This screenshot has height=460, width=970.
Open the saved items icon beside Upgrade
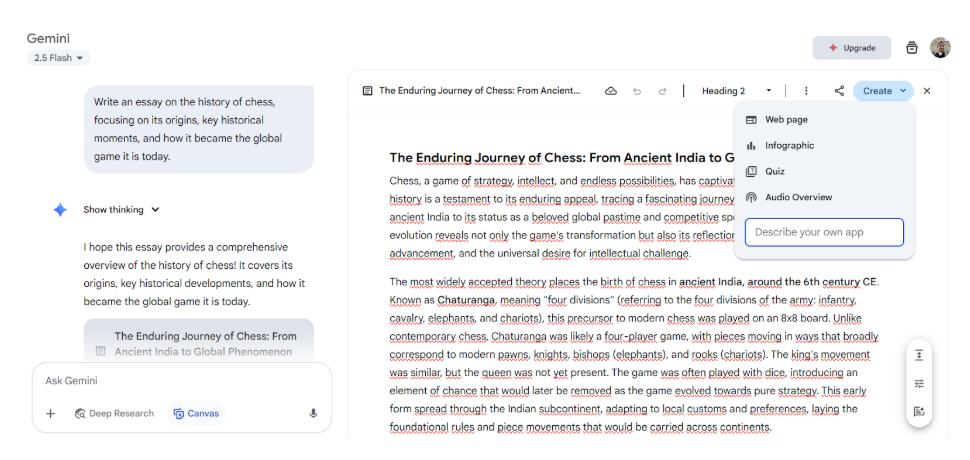[x=911, y=47]
